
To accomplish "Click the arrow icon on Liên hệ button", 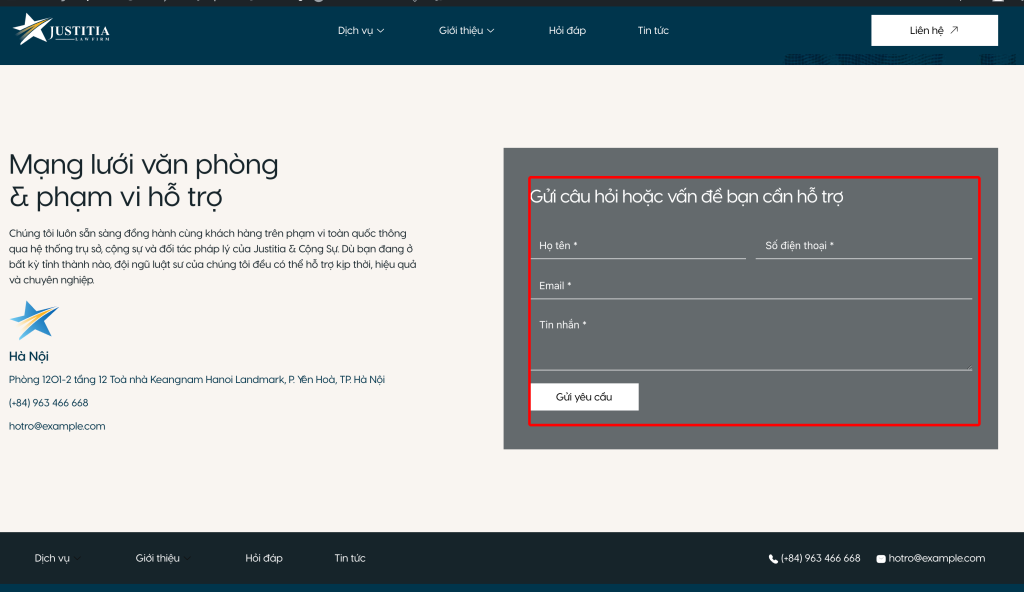I will click(954, 30).
